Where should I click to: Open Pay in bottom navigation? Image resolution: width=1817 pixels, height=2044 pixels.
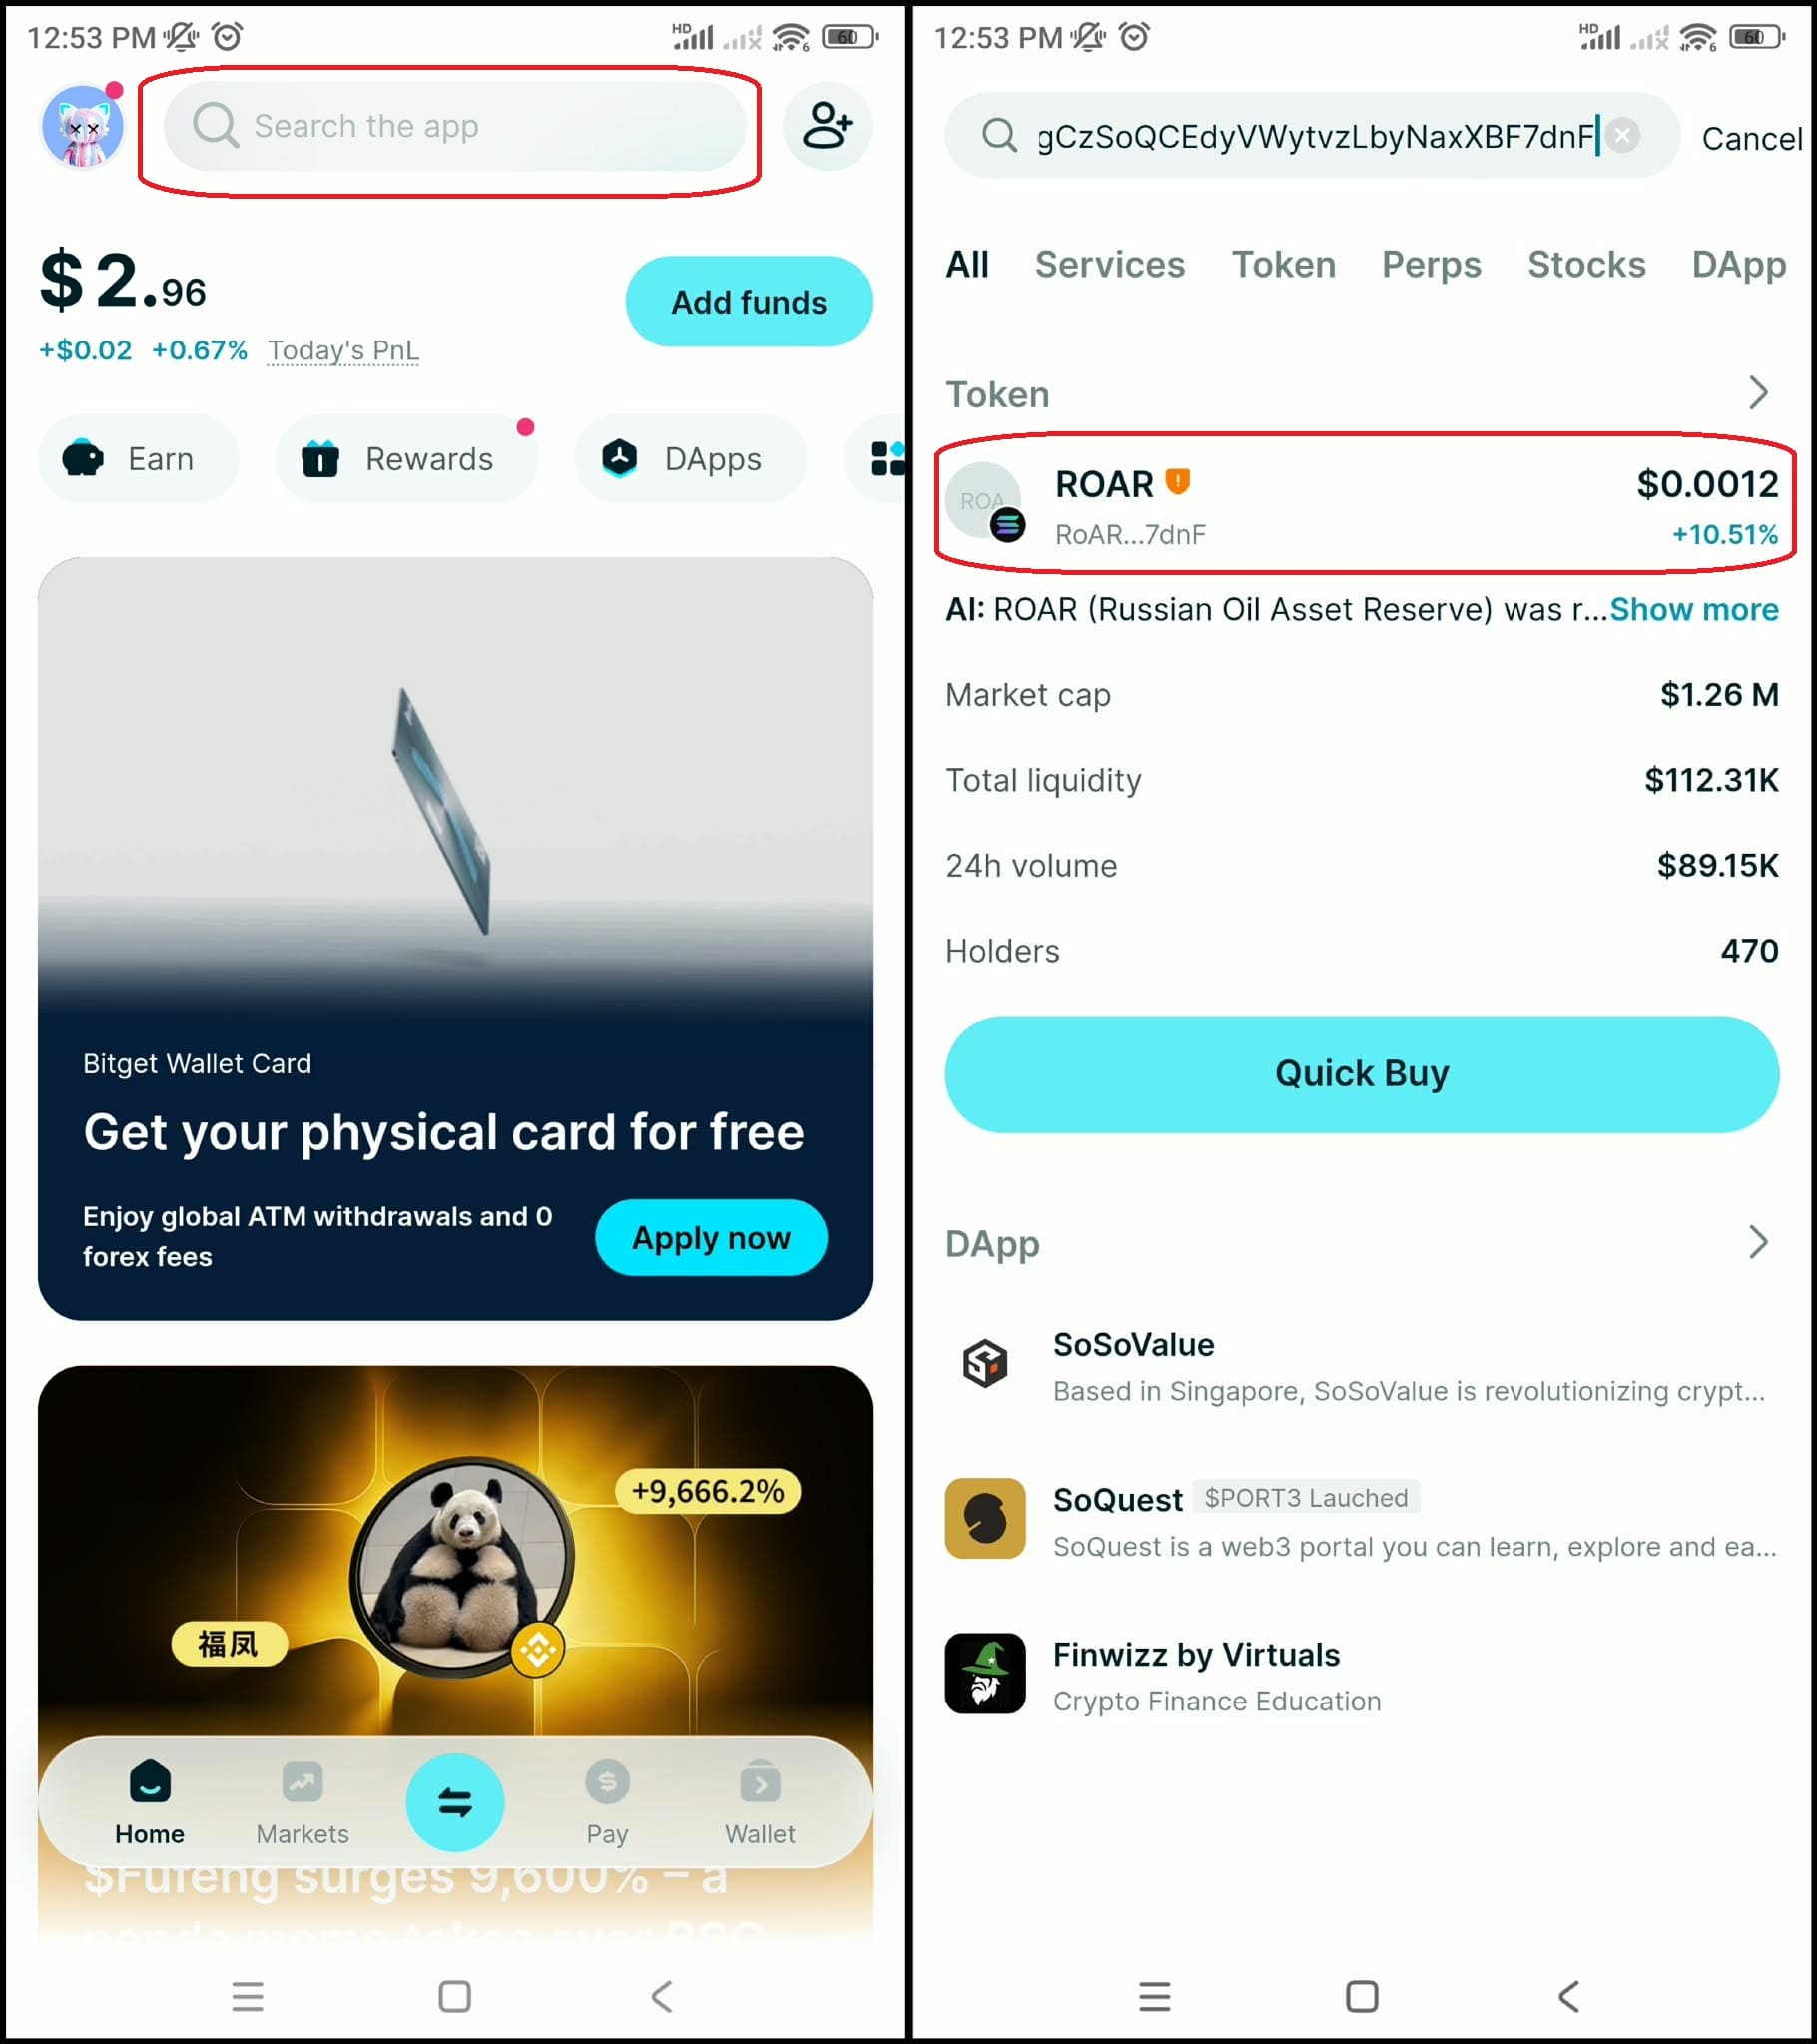coord(607,1804)
